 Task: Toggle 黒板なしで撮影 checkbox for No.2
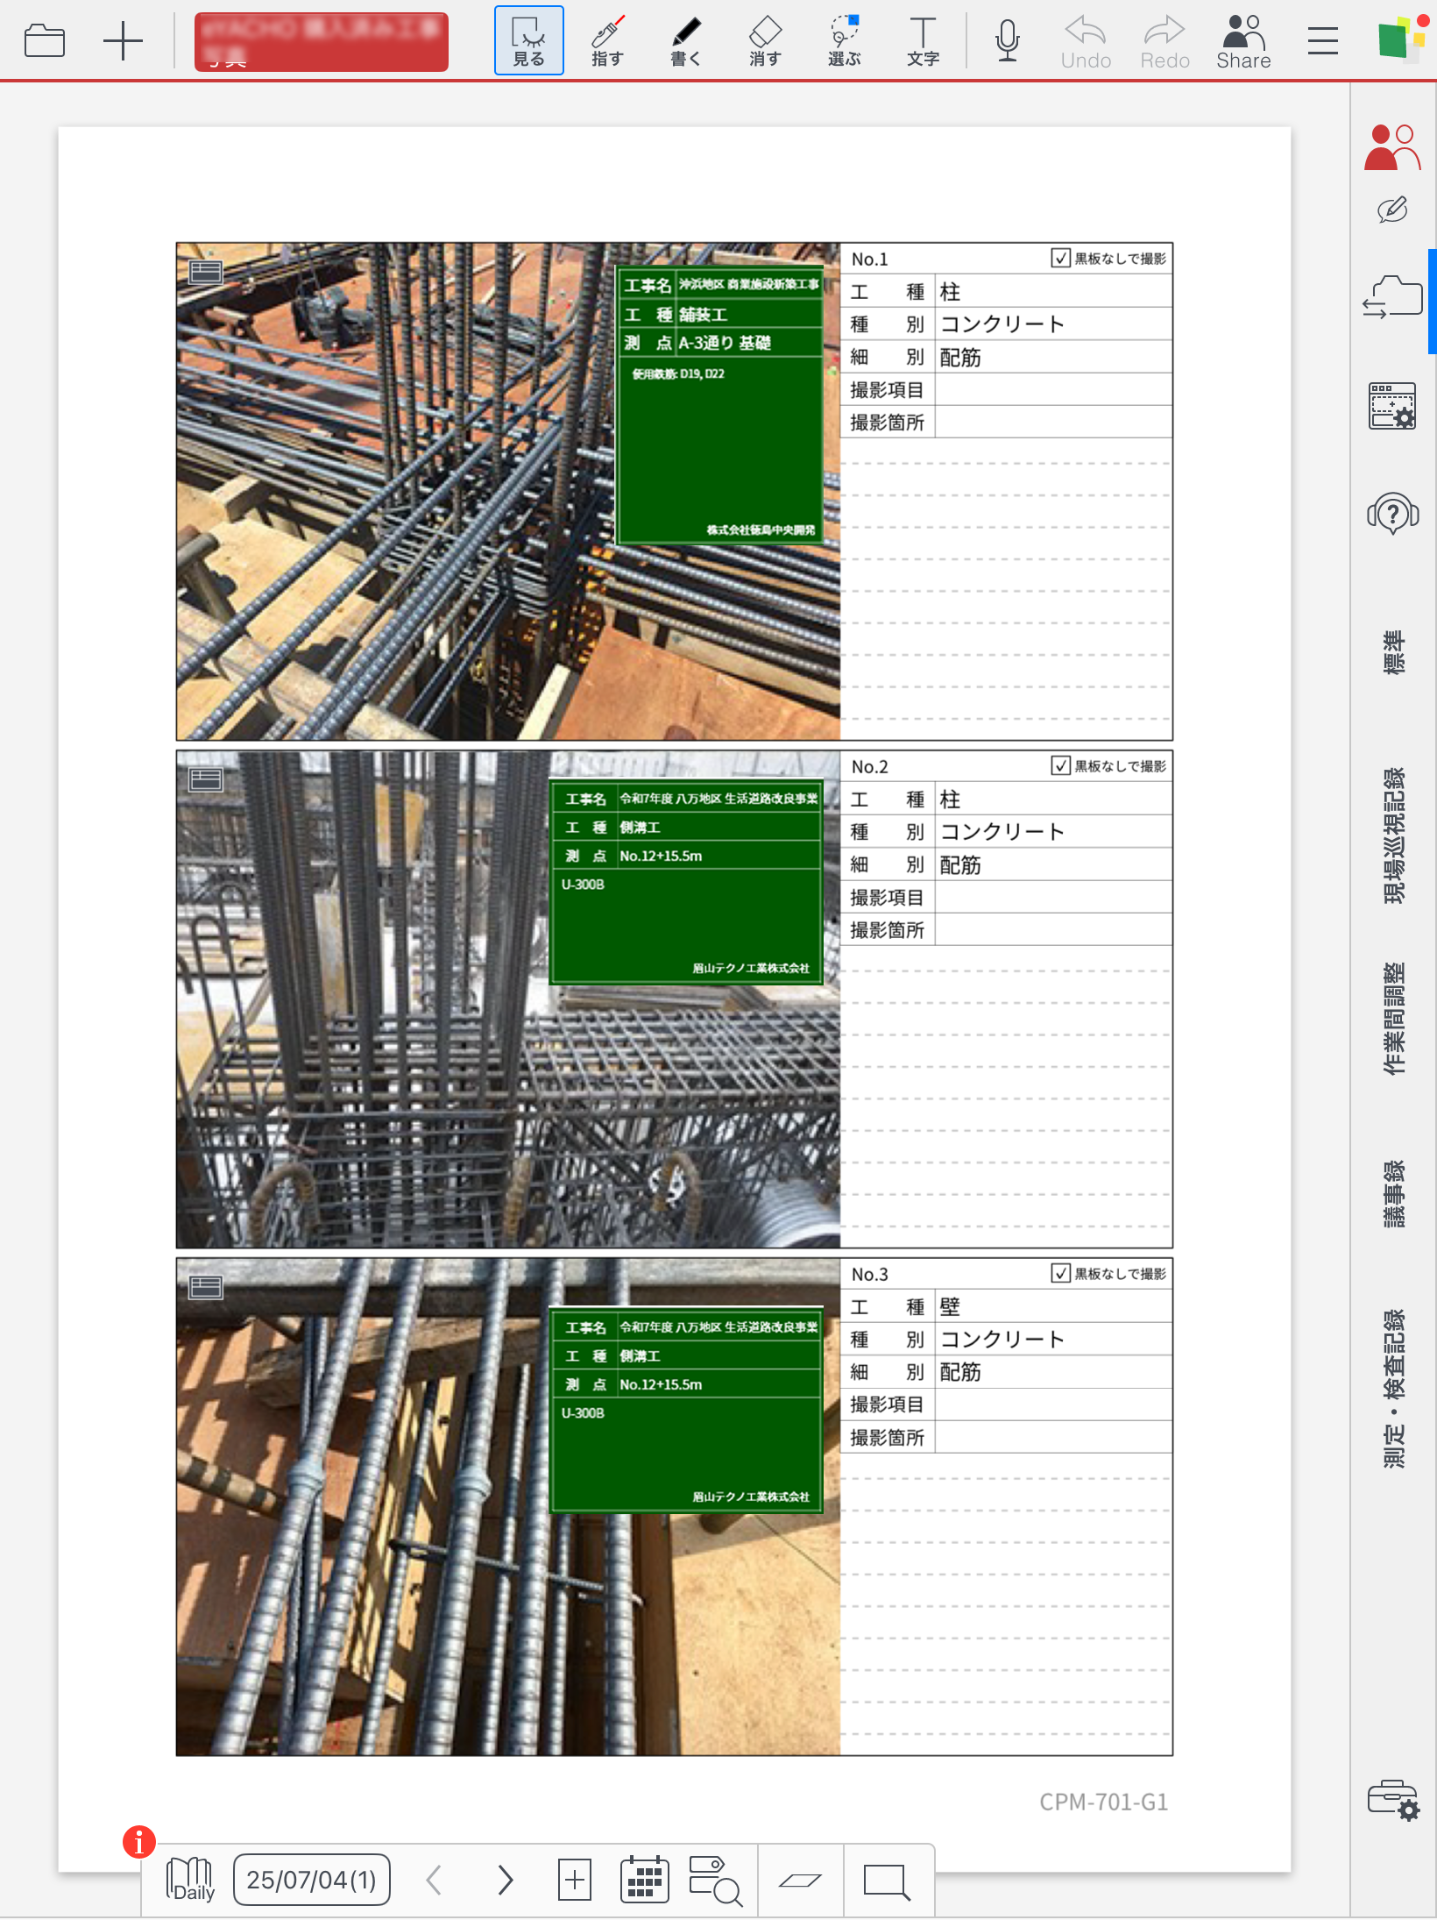tap(1061, 765)
